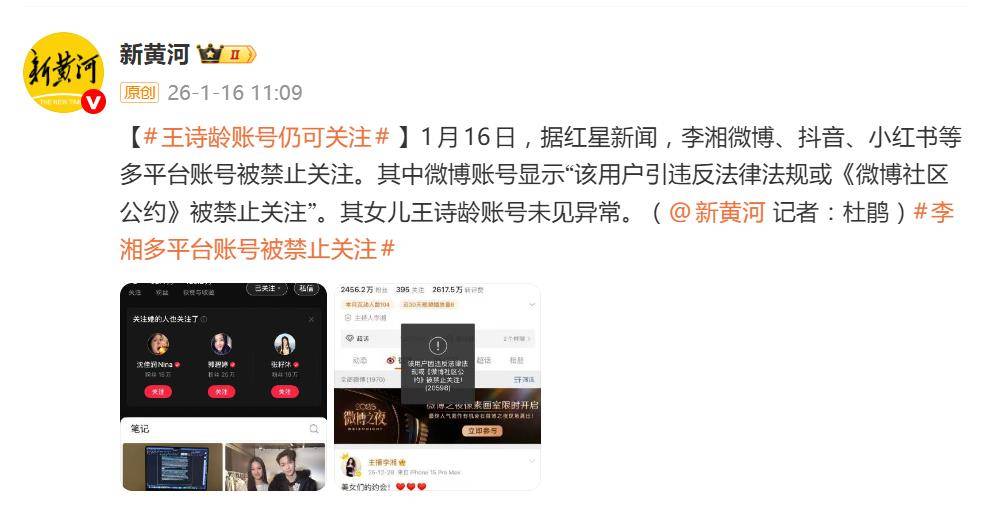Open hashtag 王诗龄账号仍可关注

266,137
